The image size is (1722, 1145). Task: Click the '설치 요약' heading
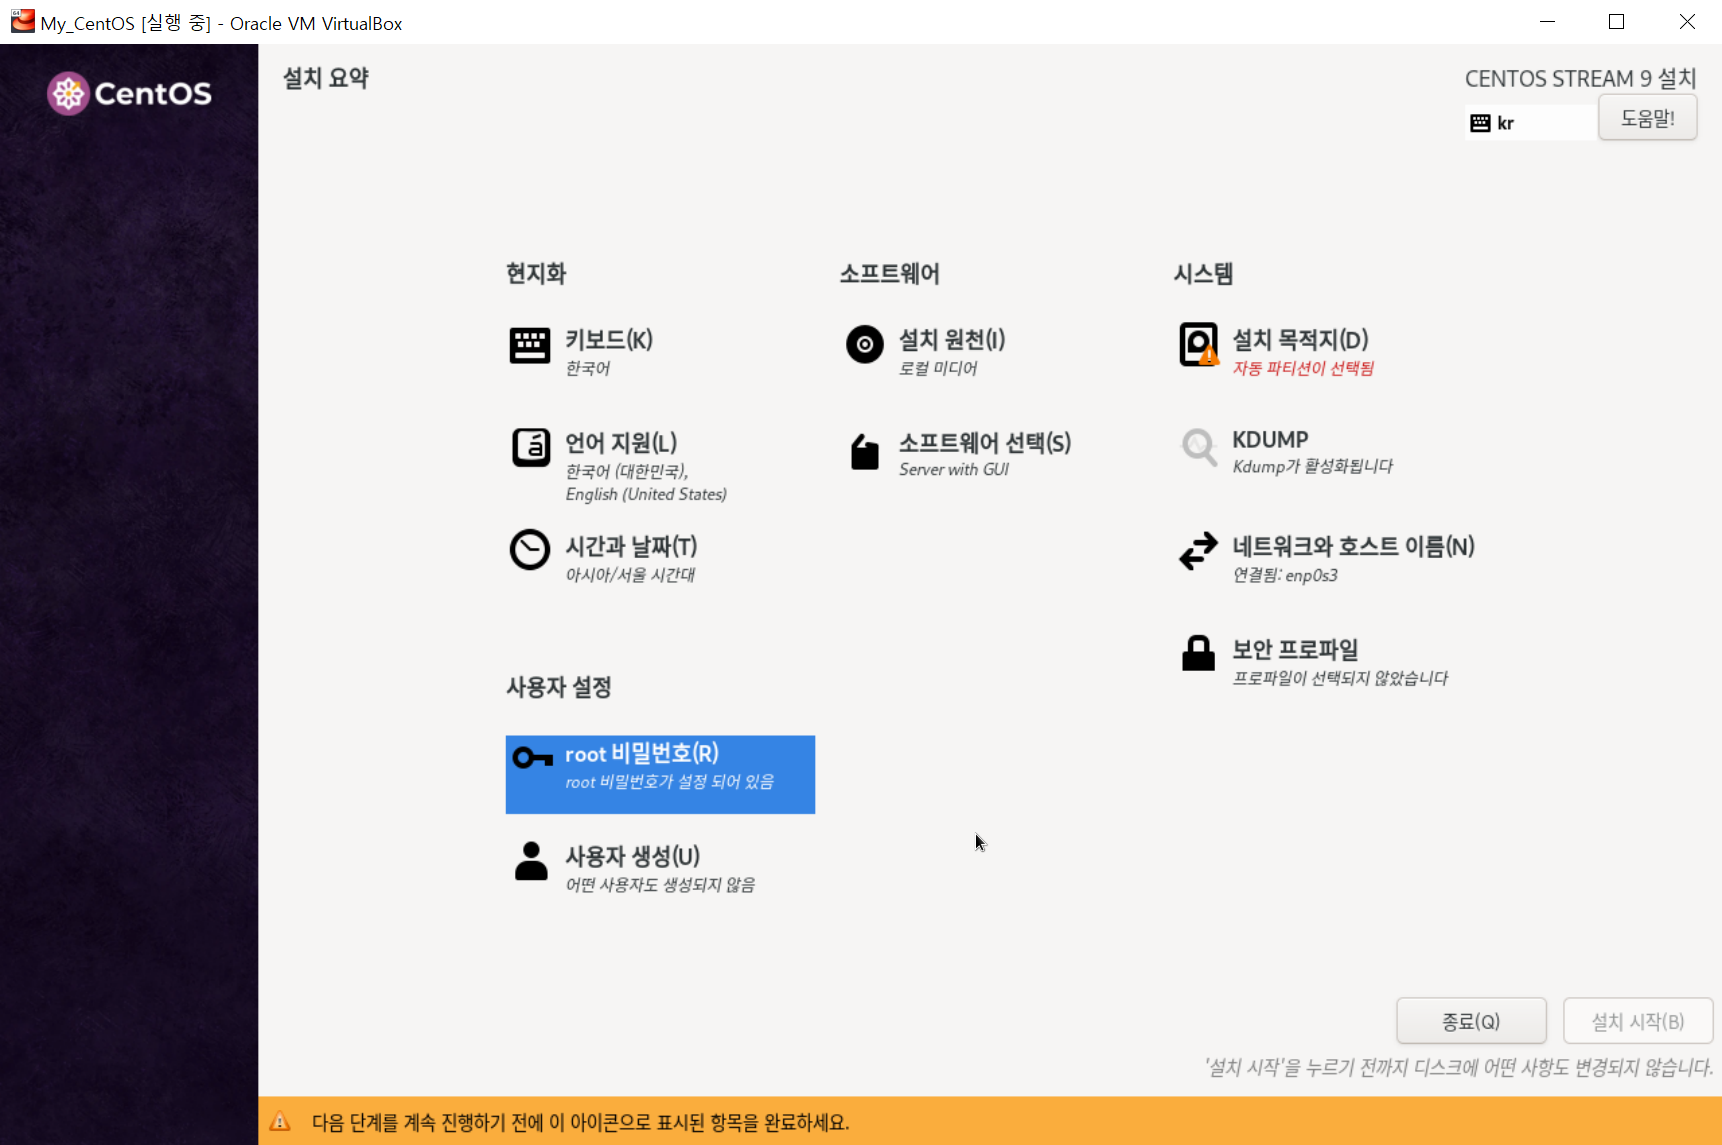(x=326, y=78)
